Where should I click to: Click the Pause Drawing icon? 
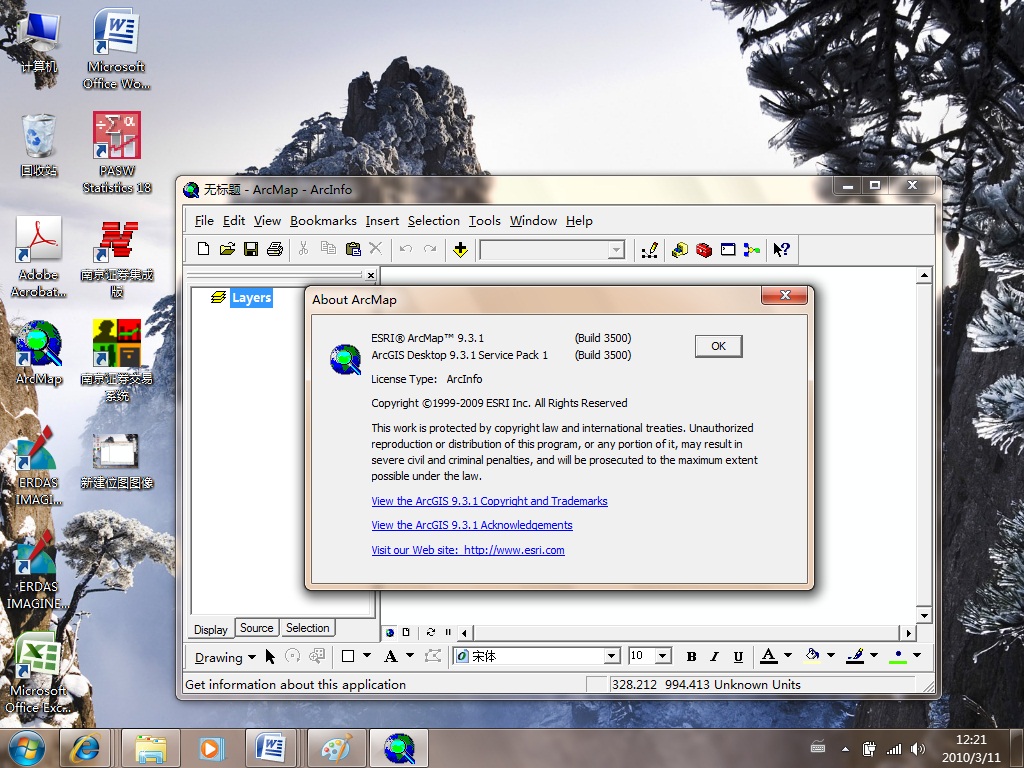point(448,632)
